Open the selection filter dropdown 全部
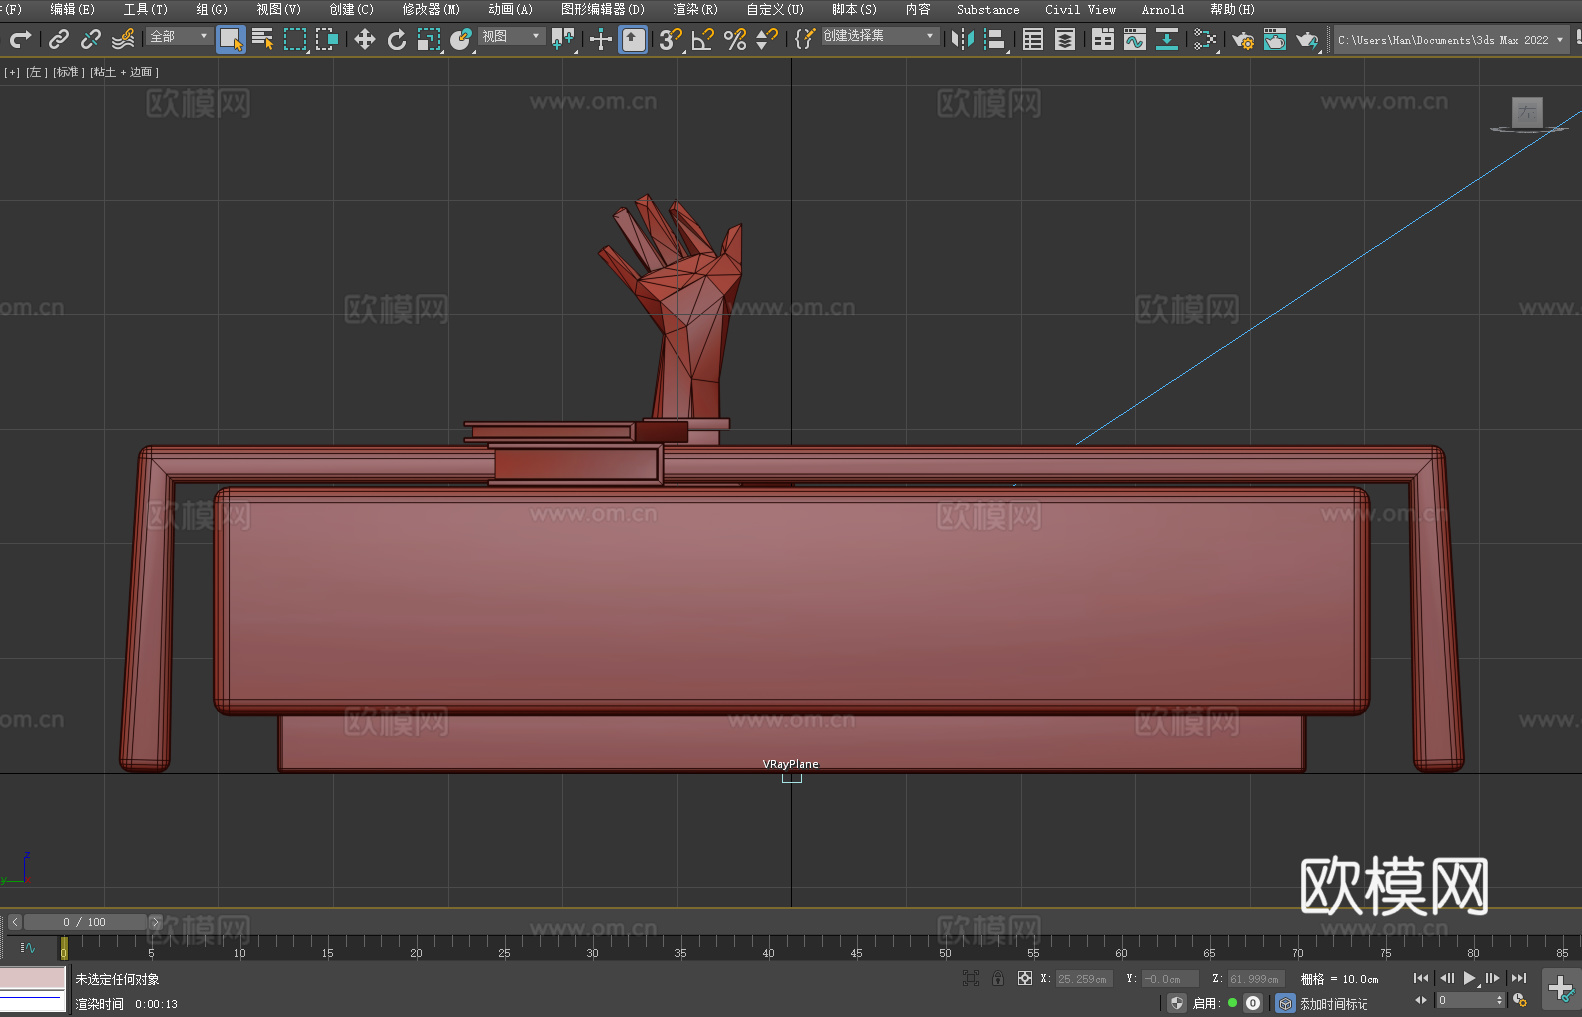Image resolution: width=1582 pixels, height=1017 pixels. point(179,36)
